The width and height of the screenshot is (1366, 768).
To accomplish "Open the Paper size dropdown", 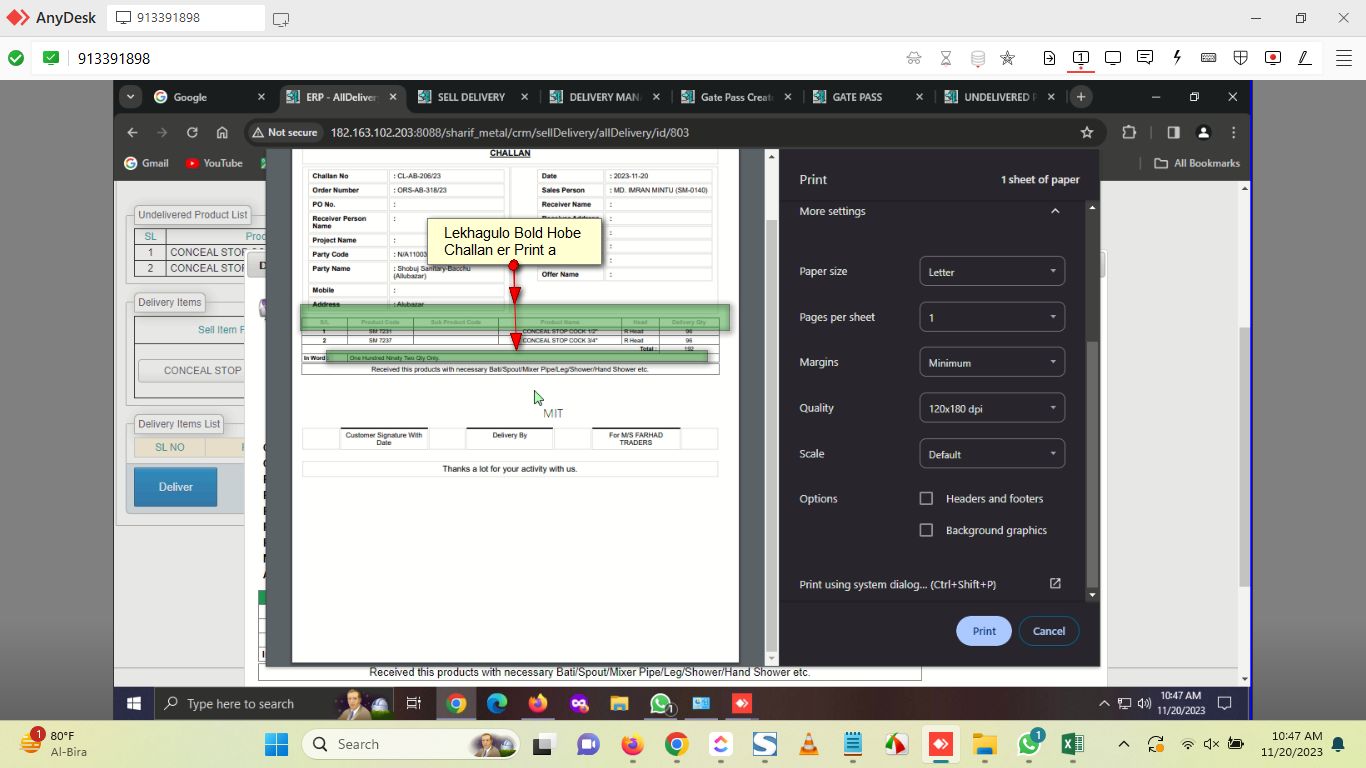I will [x=991, y=272].
